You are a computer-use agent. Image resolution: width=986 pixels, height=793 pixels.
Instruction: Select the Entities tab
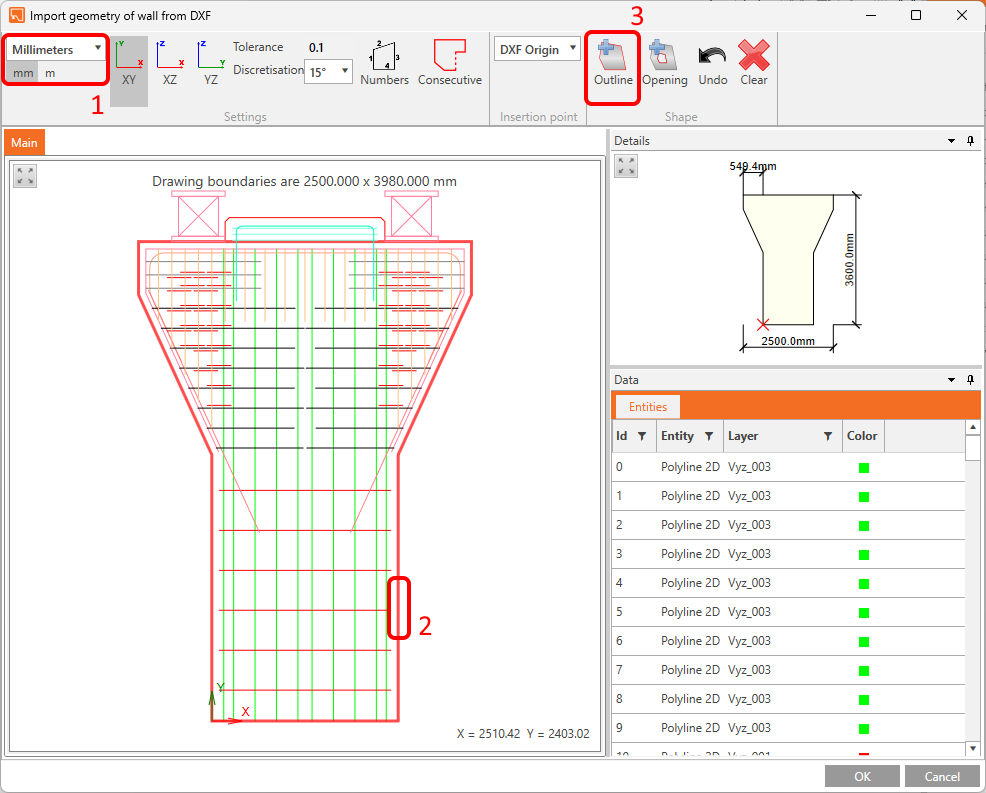click(x=647, y=406)
